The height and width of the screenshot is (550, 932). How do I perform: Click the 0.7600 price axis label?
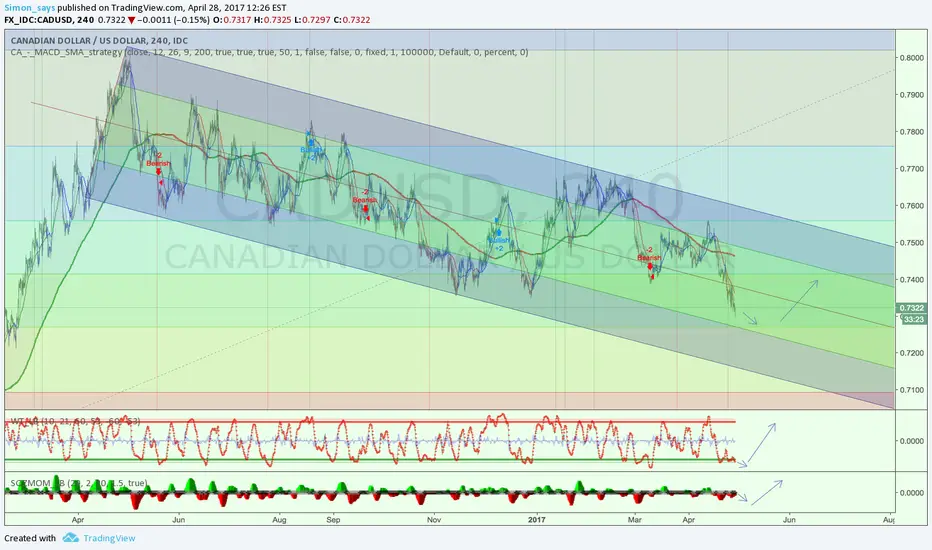(912, 206)
